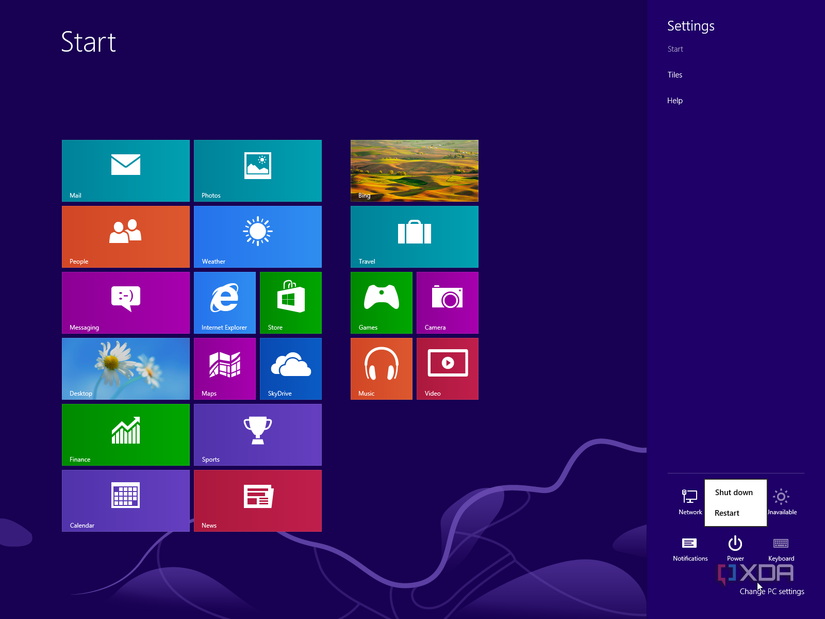
Task: Launch the Store app
Action: click(x=290, y=302)
